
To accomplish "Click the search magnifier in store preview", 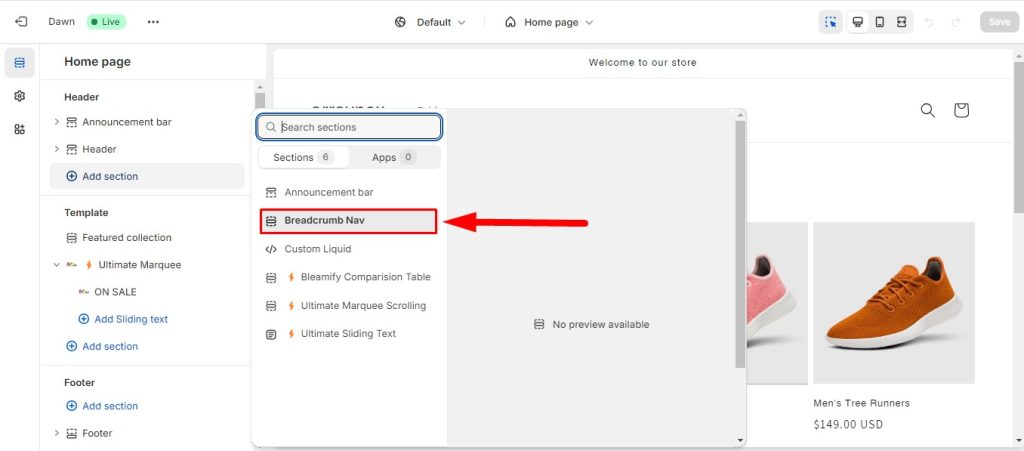I will [927, 110].
